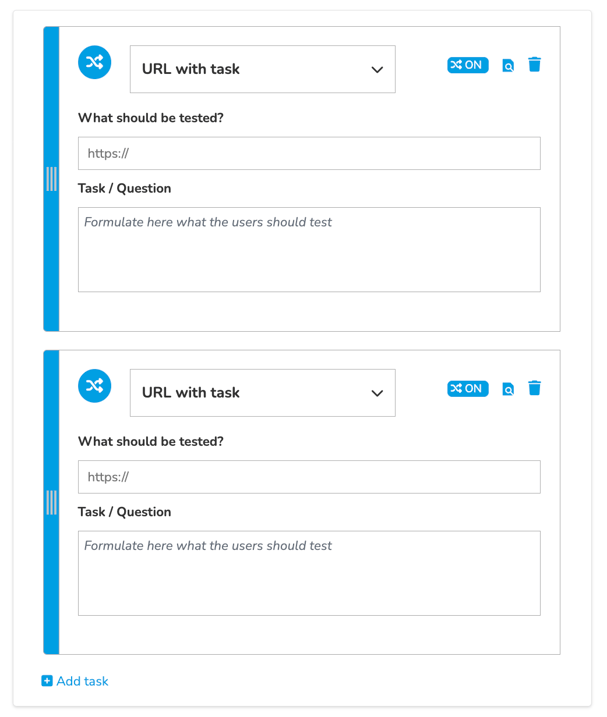The image size is (607, 717).
Task: Click first Task / Question text area
Action: [309, 250]
